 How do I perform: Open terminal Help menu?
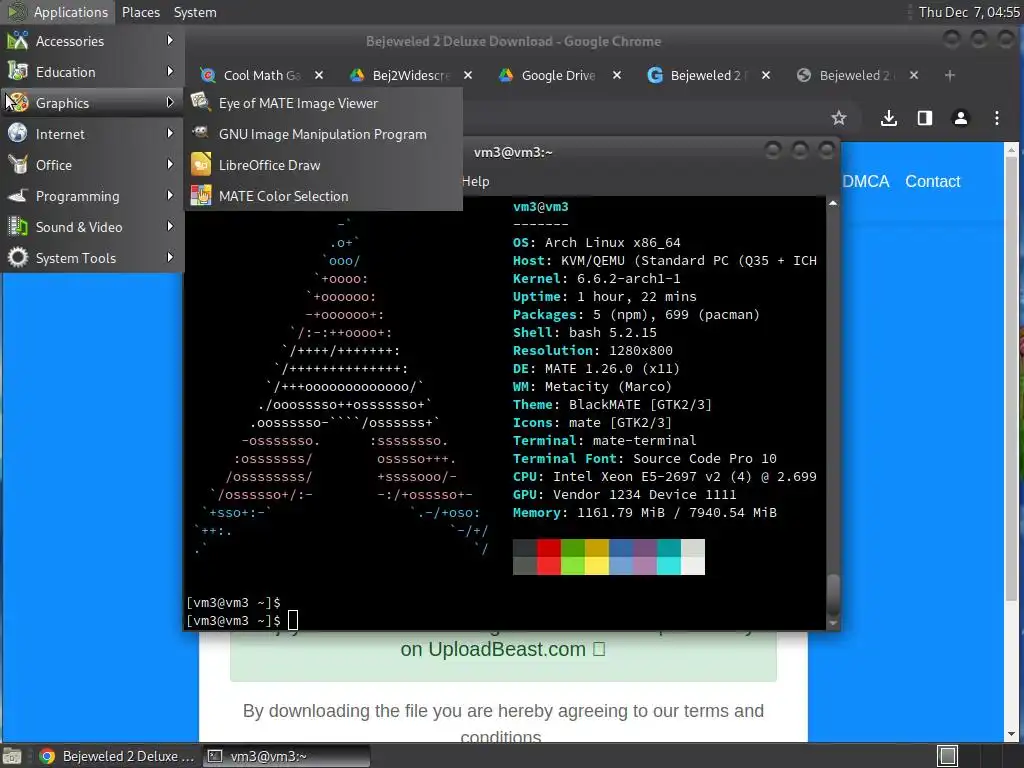(475, 182)
